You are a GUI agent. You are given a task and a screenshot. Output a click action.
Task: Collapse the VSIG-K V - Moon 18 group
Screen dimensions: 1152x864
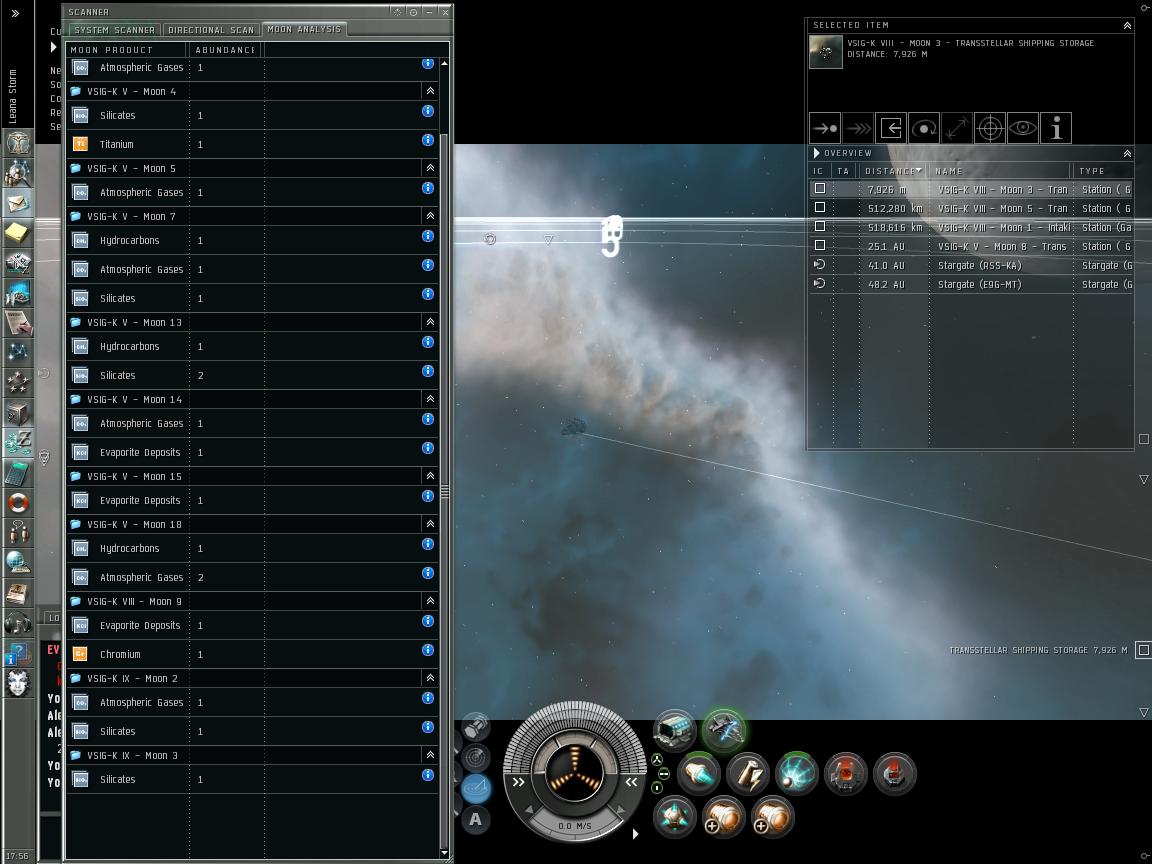(431, 524)
